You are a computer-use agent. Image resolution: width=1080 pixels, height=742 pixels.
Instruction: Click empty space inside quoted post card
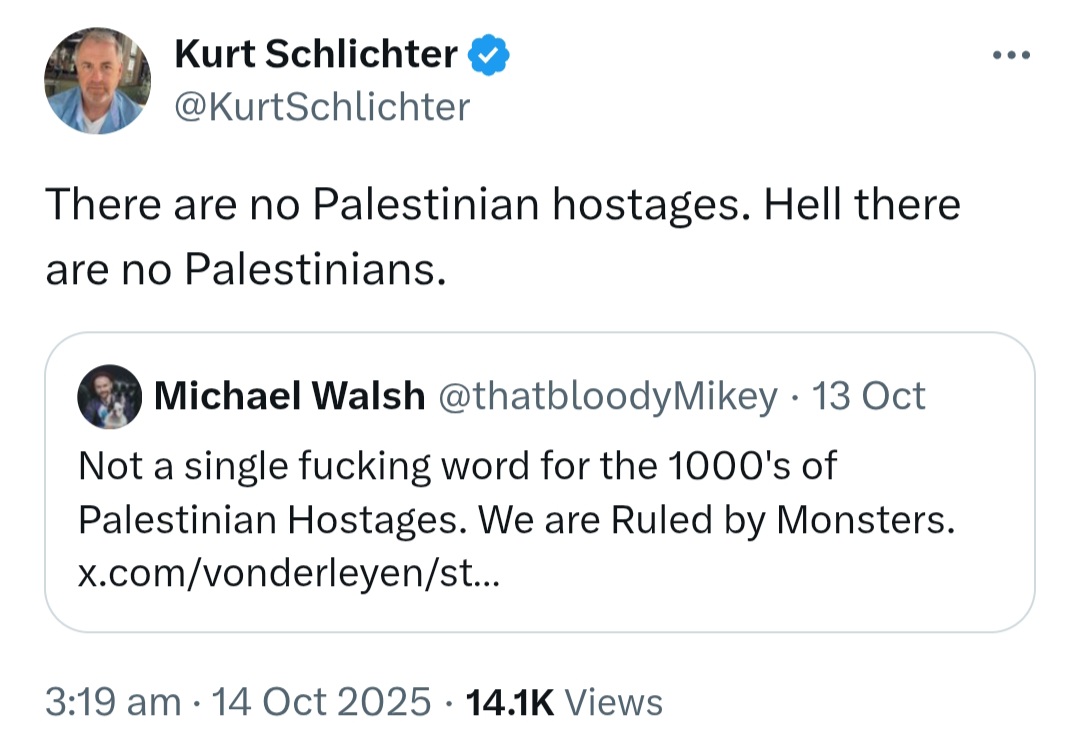[800, 590]
